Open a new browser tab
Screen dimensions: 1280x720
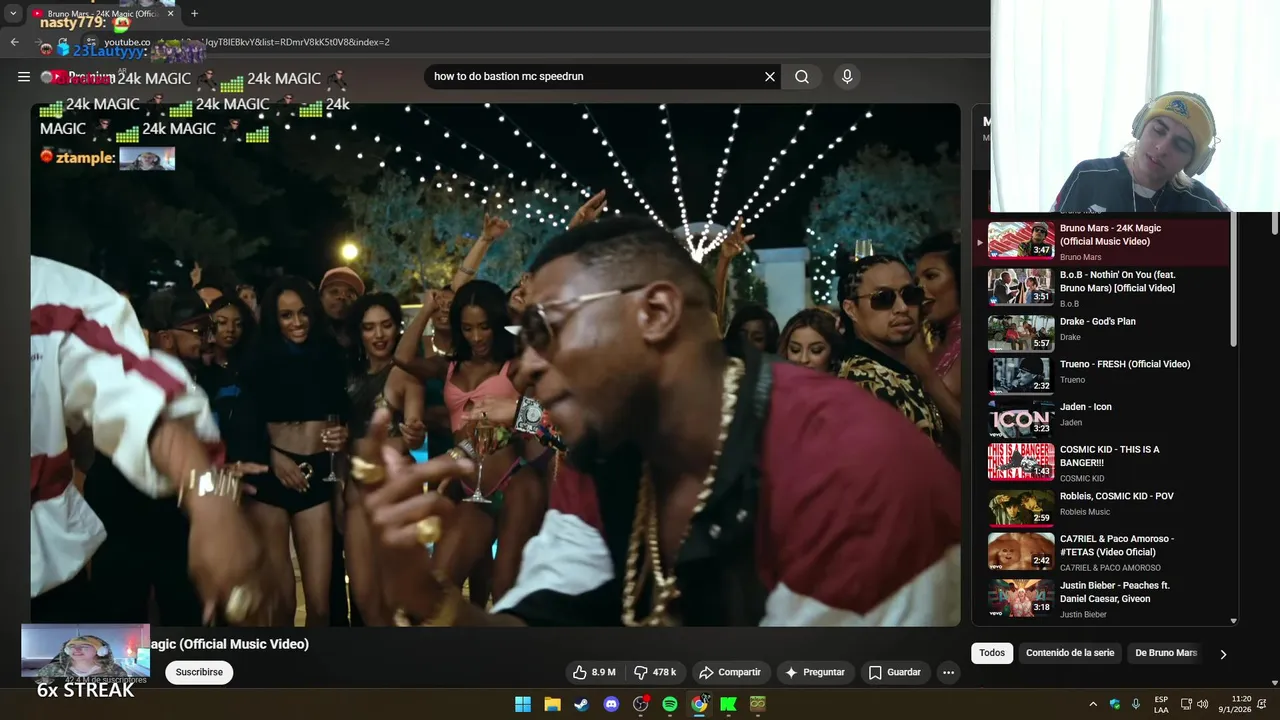[194, 14]
